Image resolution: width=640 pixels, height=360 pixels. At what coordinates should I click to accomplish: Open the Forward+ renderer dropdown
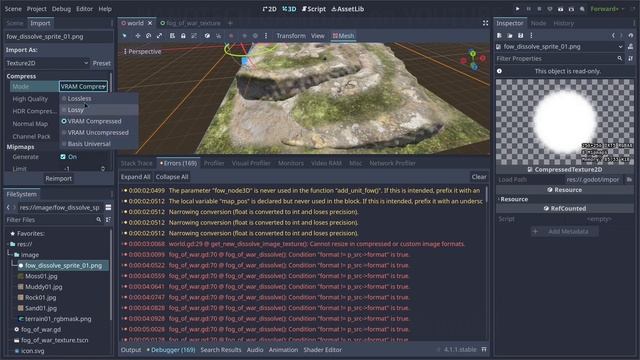coord(607,9)
